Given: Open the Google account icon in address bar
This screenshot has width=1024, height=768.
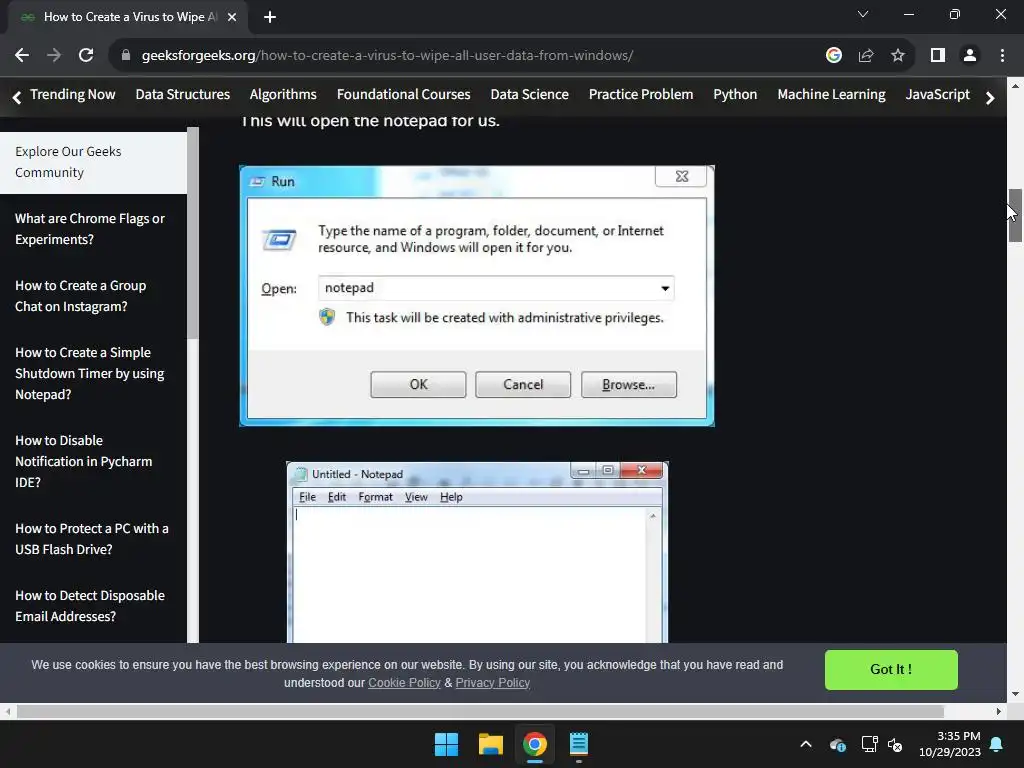Looking at the screenshot, I should (x=833, y=56).
